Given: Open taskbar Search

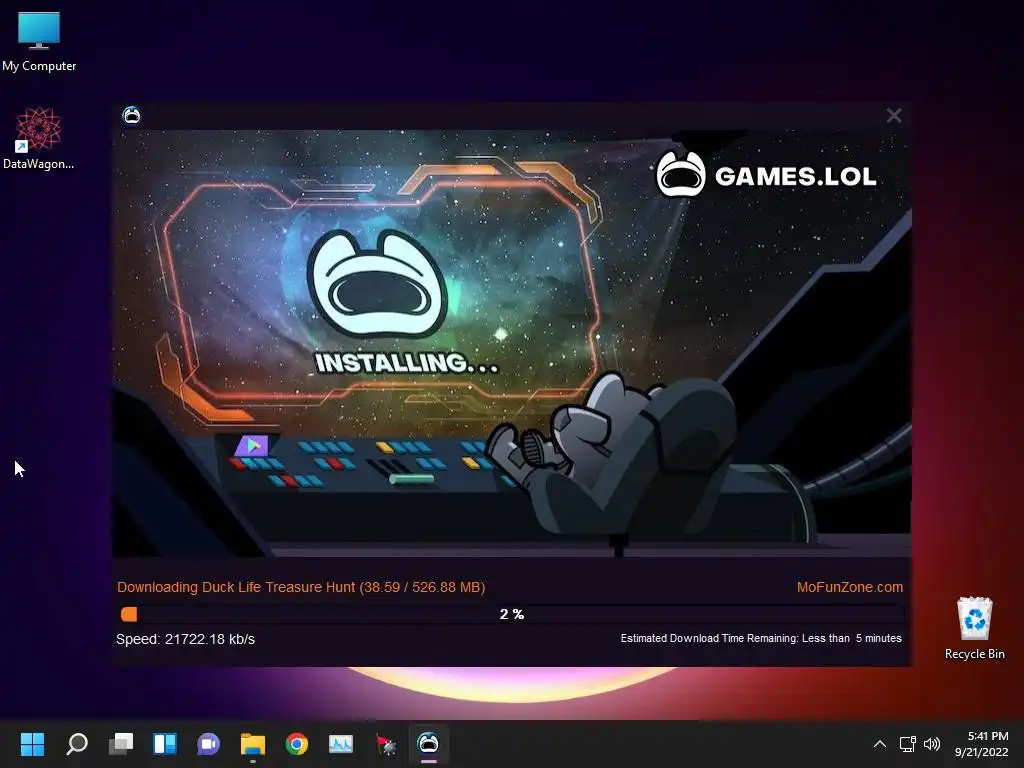Looking at the screenshot, I should click(77, 744).
